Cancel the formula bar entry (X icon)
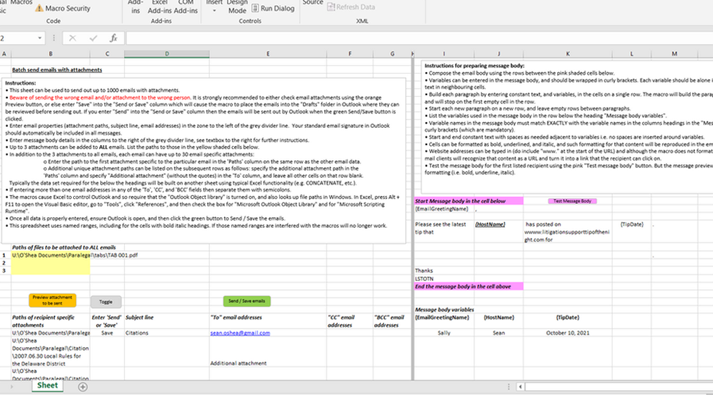 tap(72, 38)
